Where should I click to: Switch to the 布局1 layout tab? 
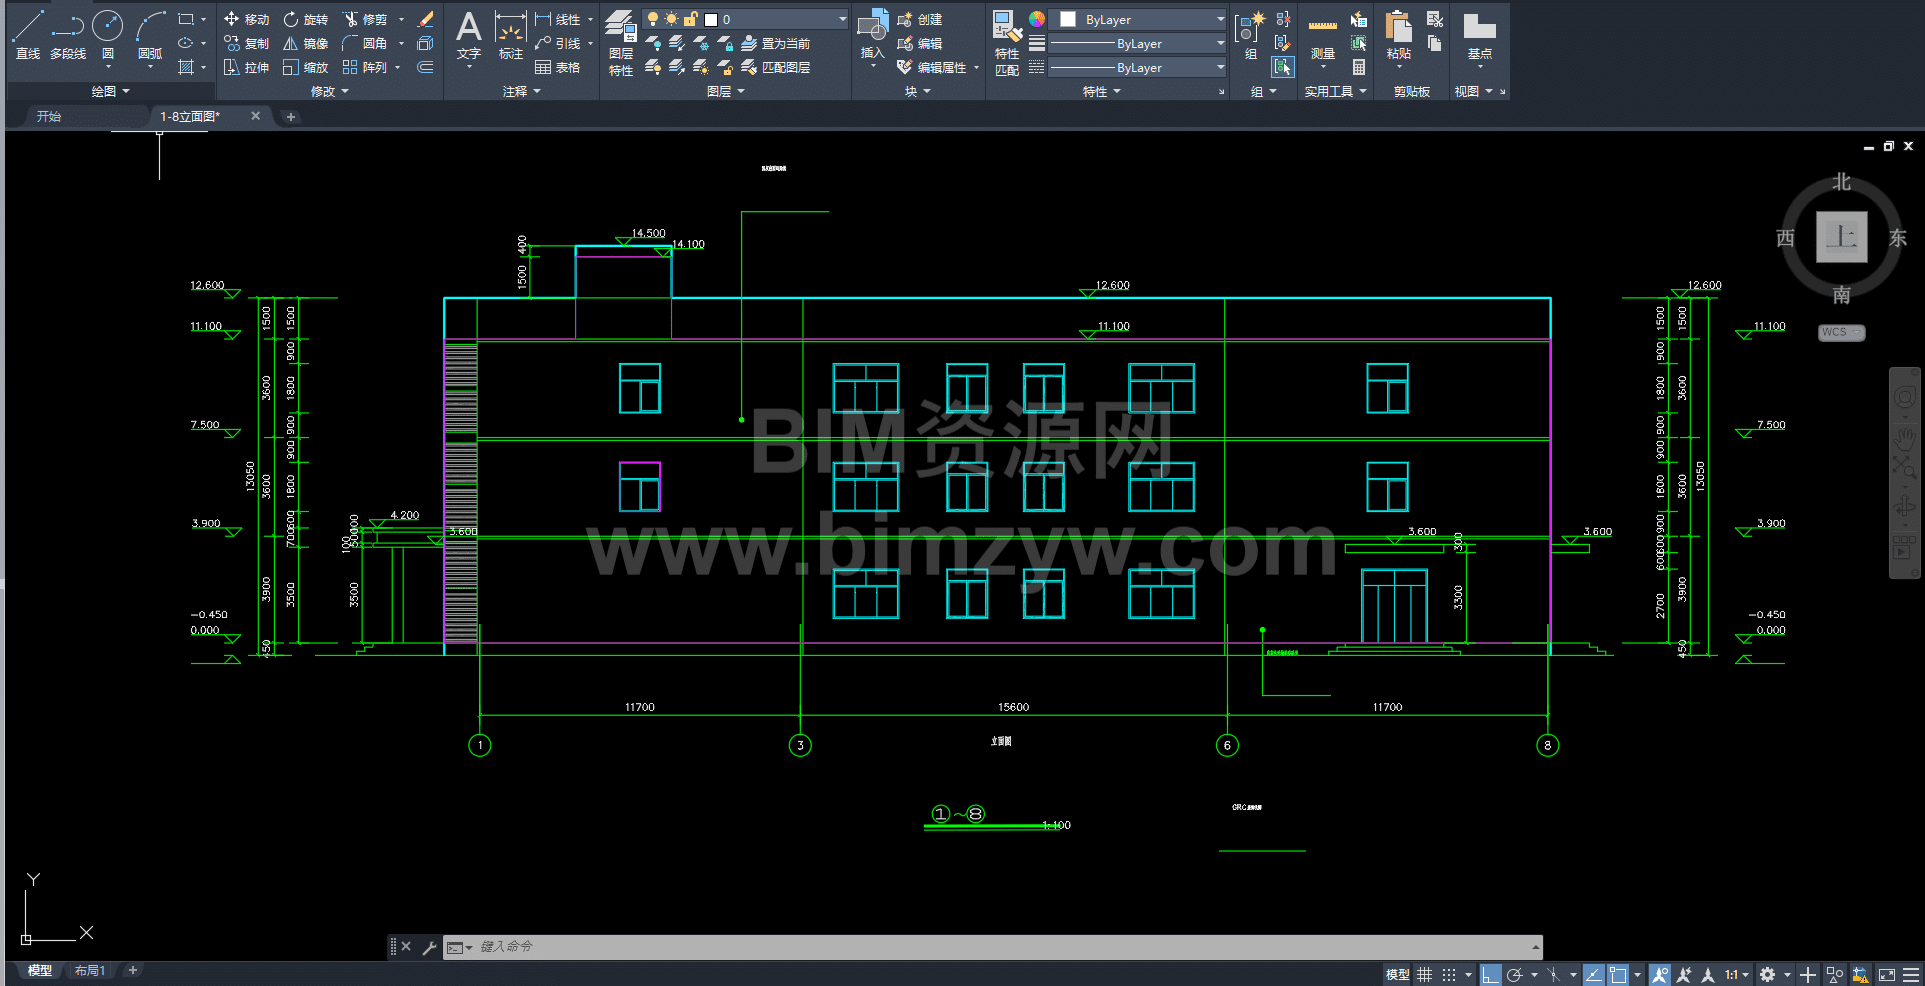(x=90, y=970)
